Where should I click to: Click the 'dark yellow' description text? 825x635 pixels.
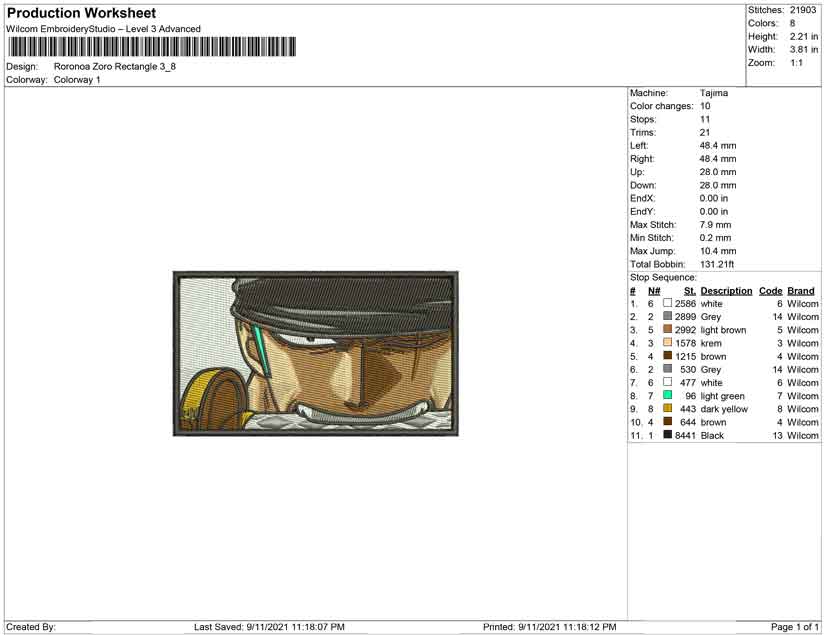point(724,409)
